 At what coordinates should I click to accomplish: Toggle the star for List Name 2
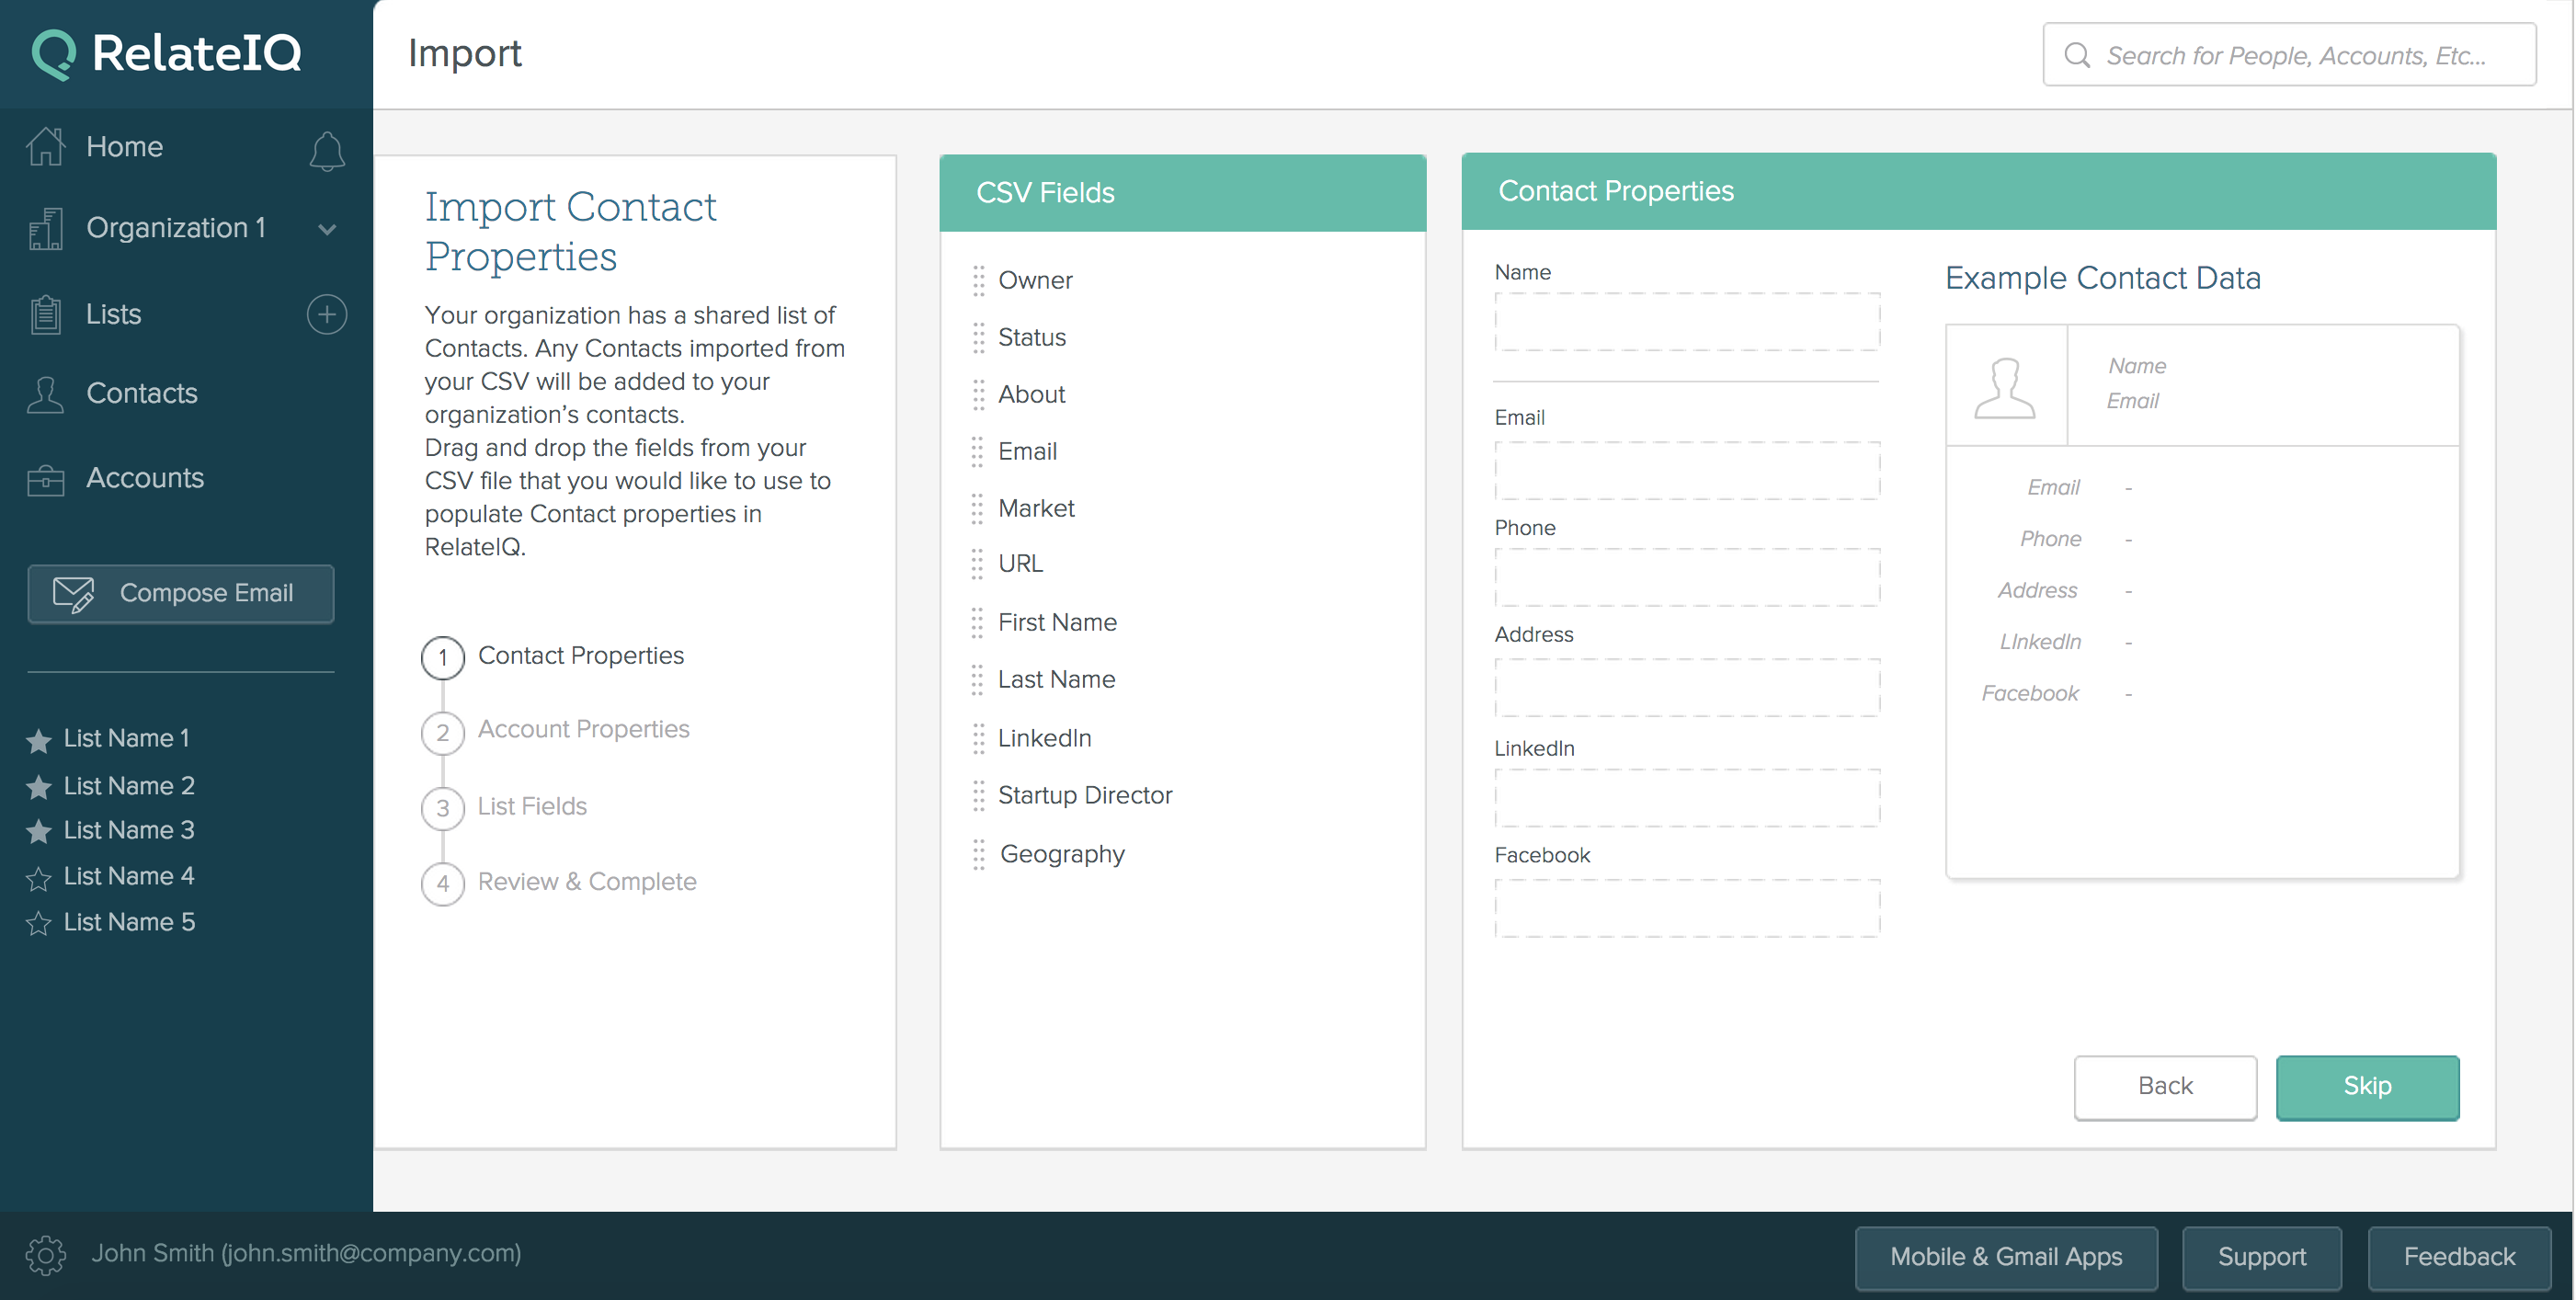point(39,787)
